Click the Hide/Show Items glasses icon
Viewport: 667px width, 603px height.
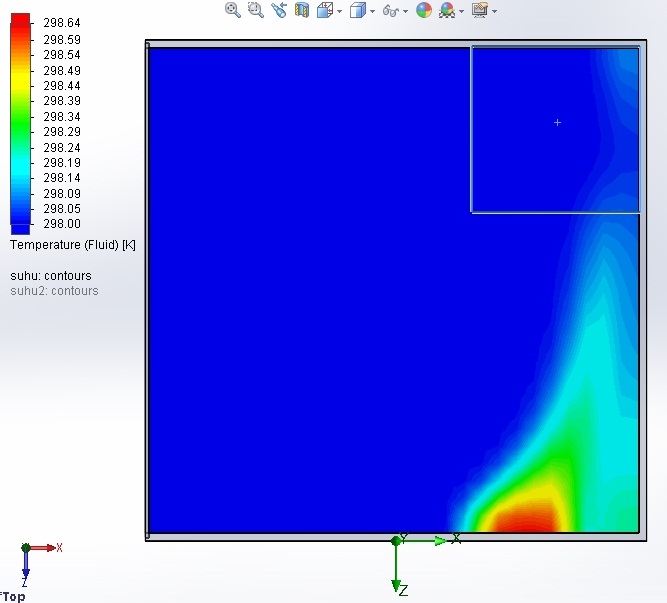[x=391, y=11]
